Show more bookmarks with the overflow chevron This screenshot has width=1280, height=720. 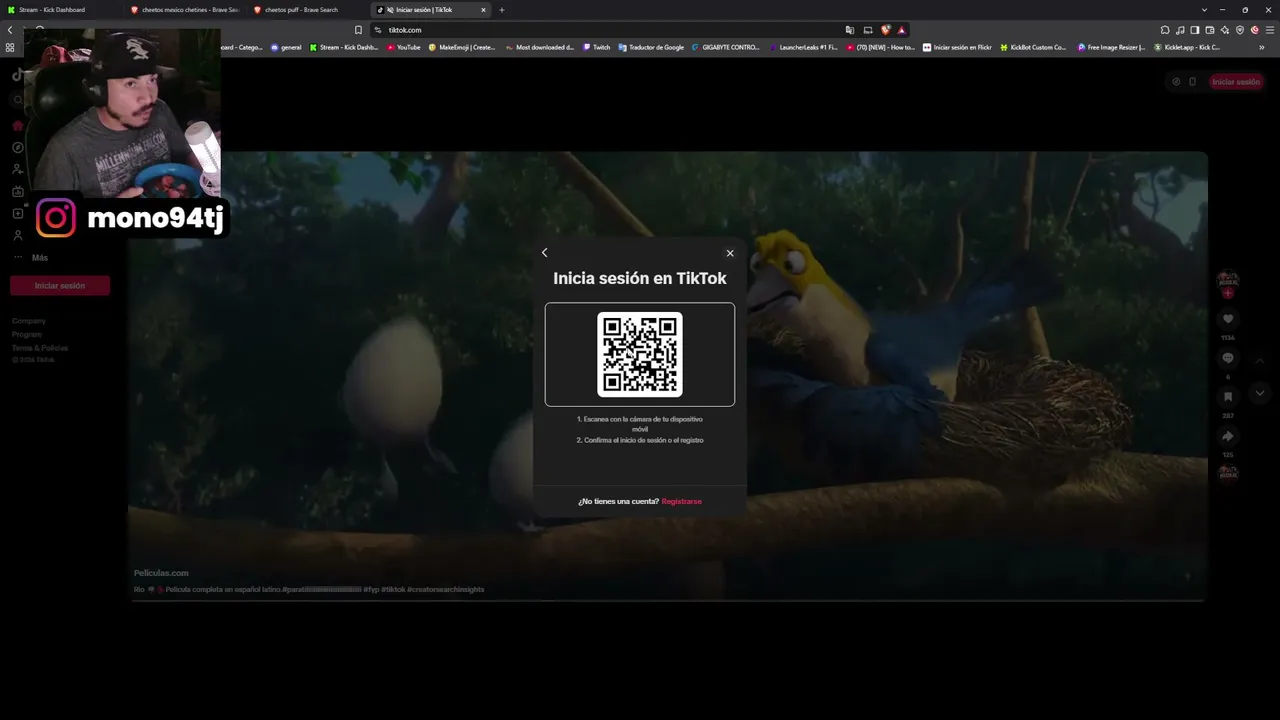(x=1262, y=47)
